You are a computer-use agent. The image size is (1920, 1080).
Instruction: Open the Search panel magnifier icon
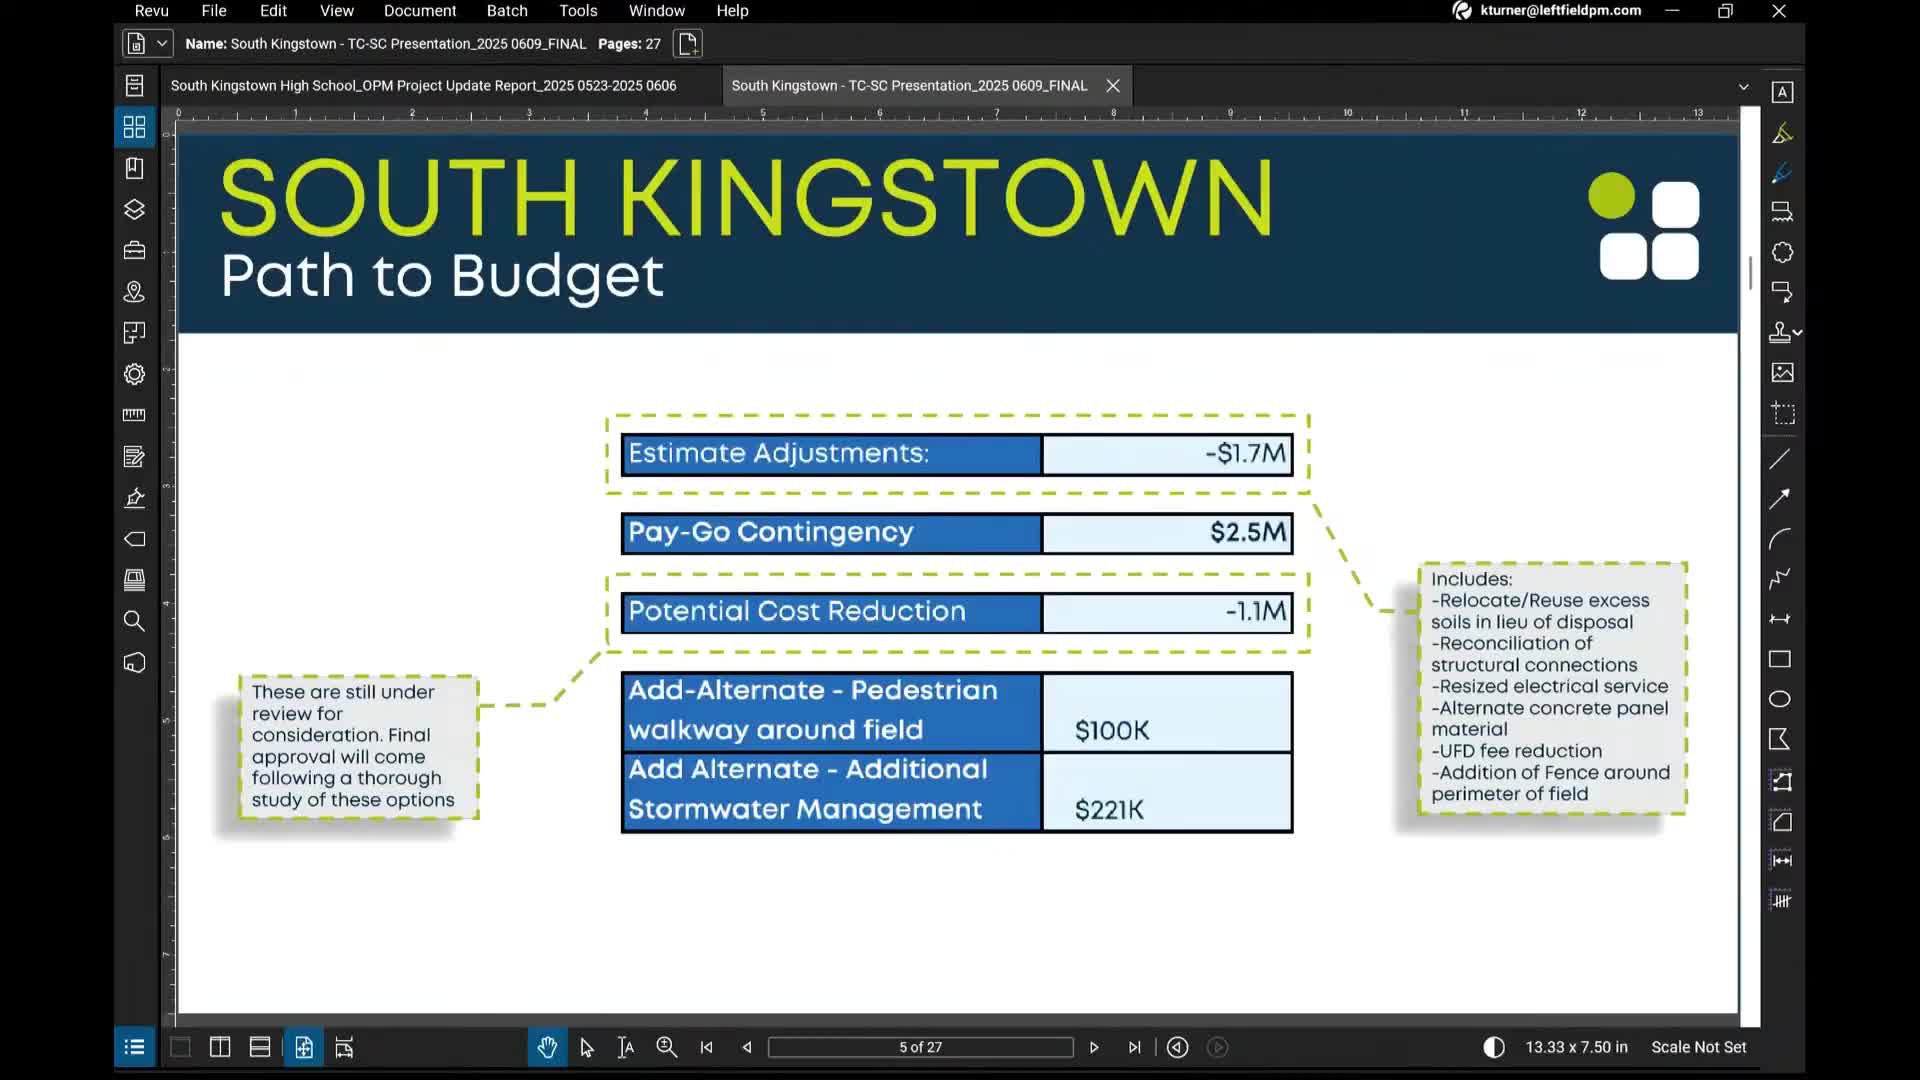coord(134,621)
